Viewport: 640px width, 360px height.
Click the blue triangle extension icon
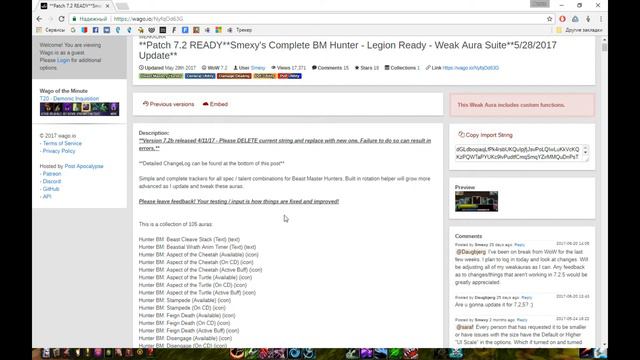click(575, 19)
